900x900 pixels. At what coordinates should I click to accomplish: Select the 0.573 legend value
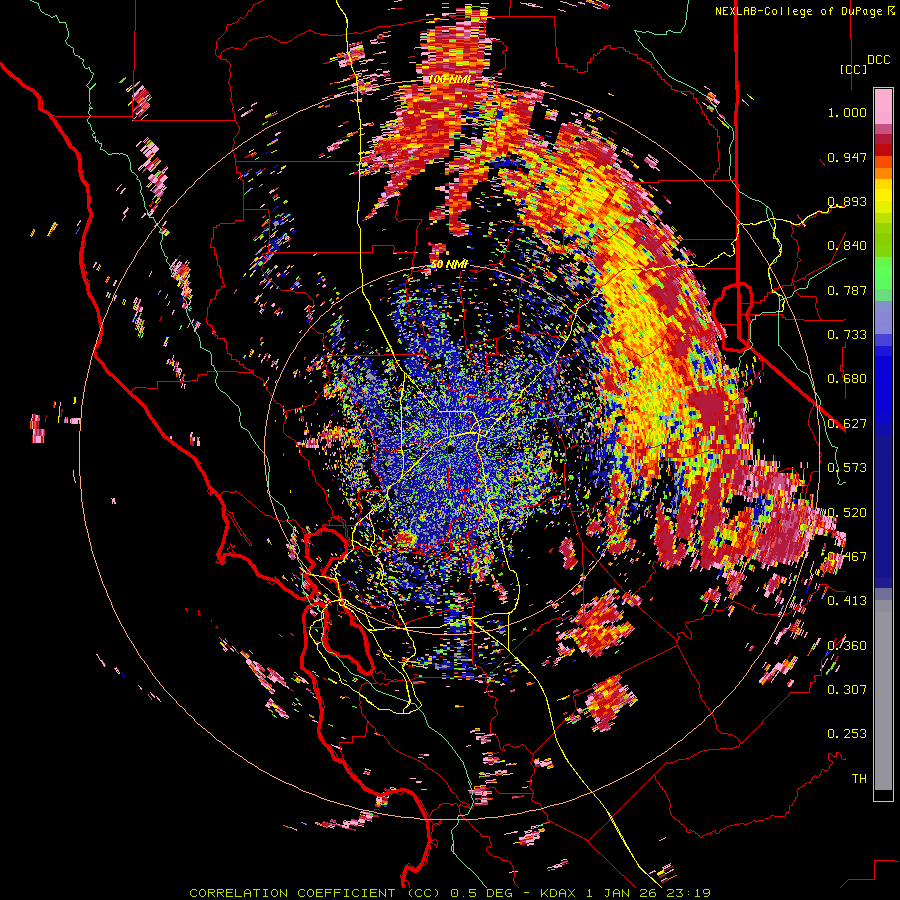click(x=847, y=468)
